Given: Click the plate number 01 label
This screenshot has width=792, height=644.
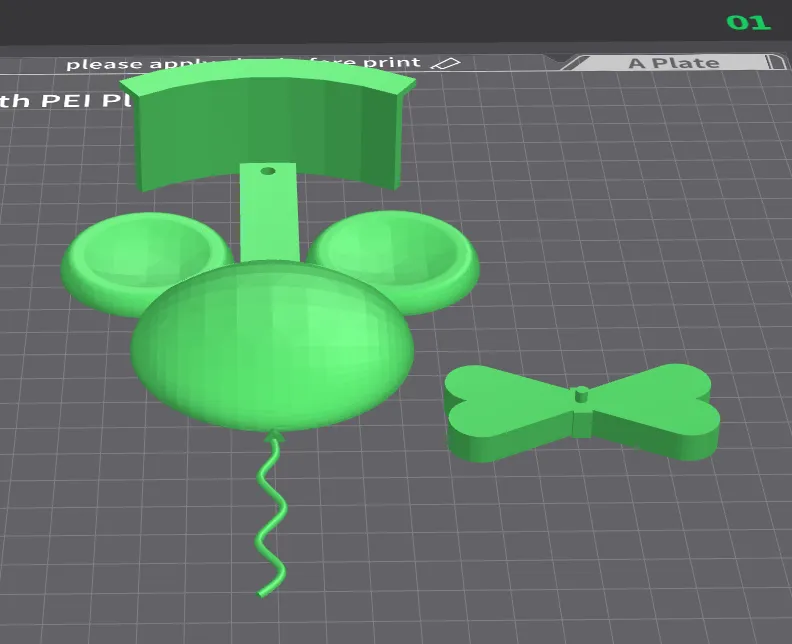Looking at the screenshot, I should pyautogui.click(x=749, y=23).
